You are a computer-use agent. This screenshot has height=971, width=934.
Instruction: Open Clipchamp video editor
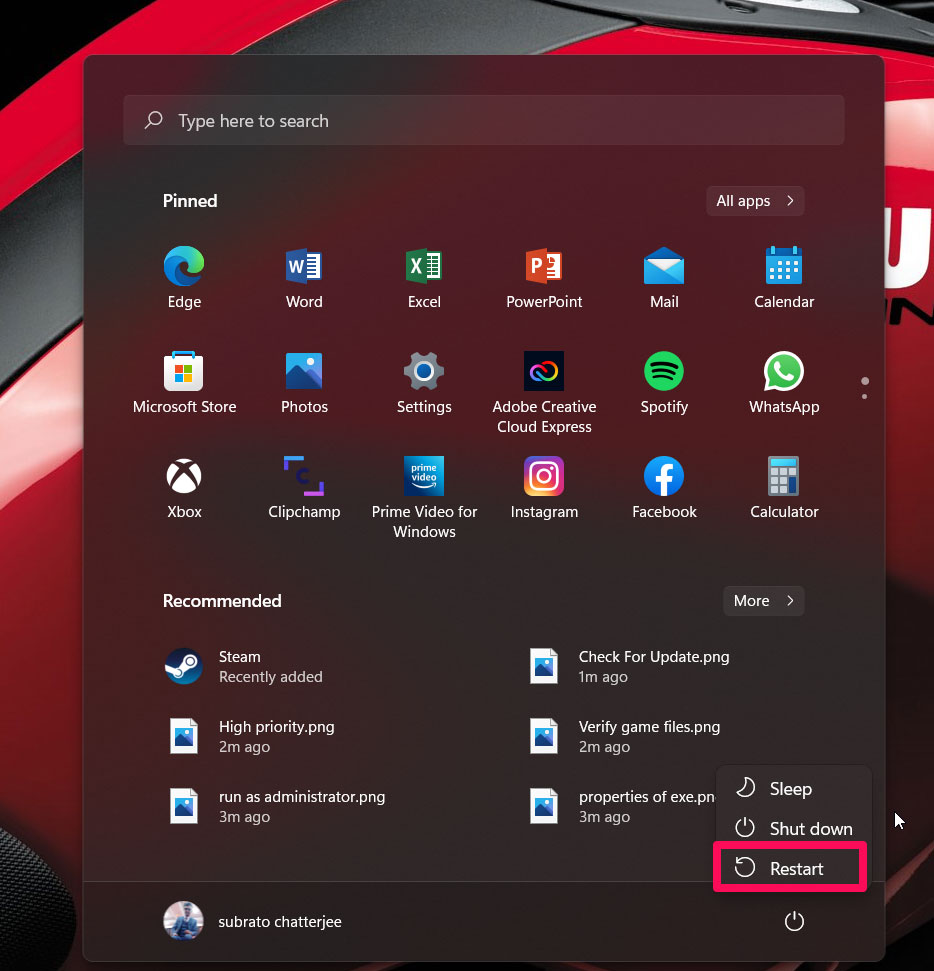[x=304, y=488]
